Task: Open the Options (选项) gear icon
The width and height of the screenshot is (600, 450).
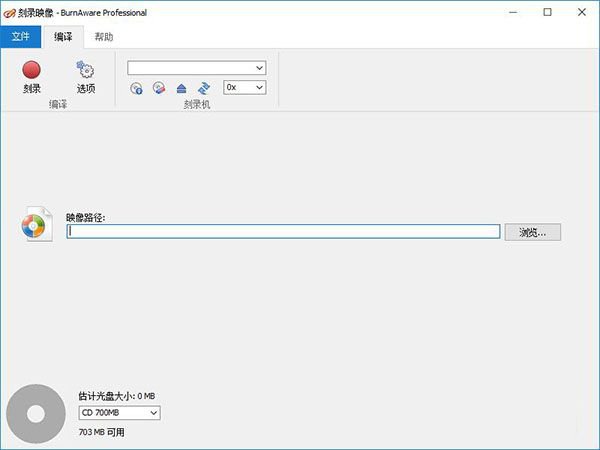Action: click(x=86, y=77)
